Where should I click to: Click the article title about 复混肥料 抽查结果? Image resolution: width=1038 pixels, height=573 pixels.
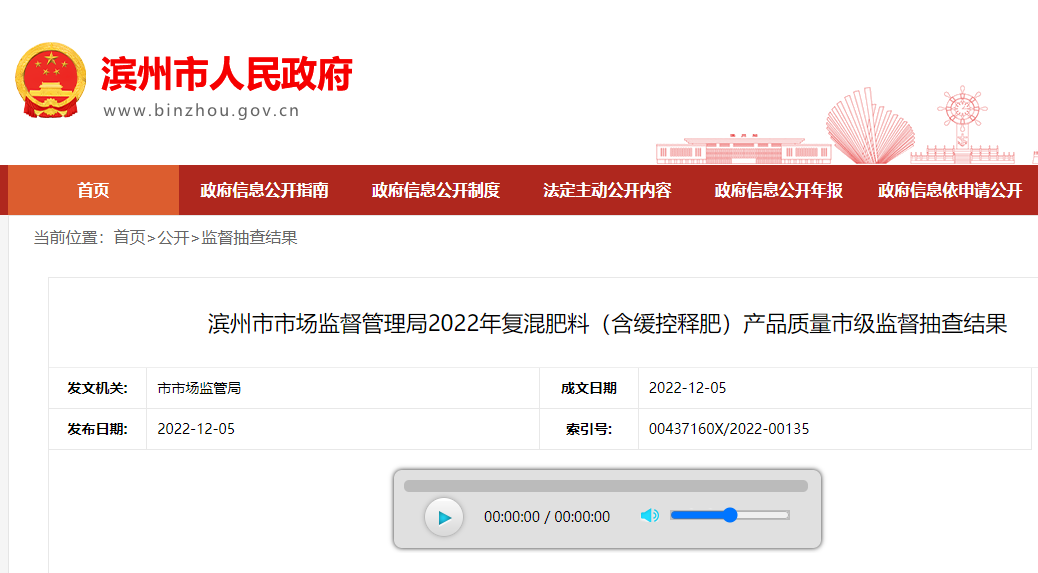point(607,324)
